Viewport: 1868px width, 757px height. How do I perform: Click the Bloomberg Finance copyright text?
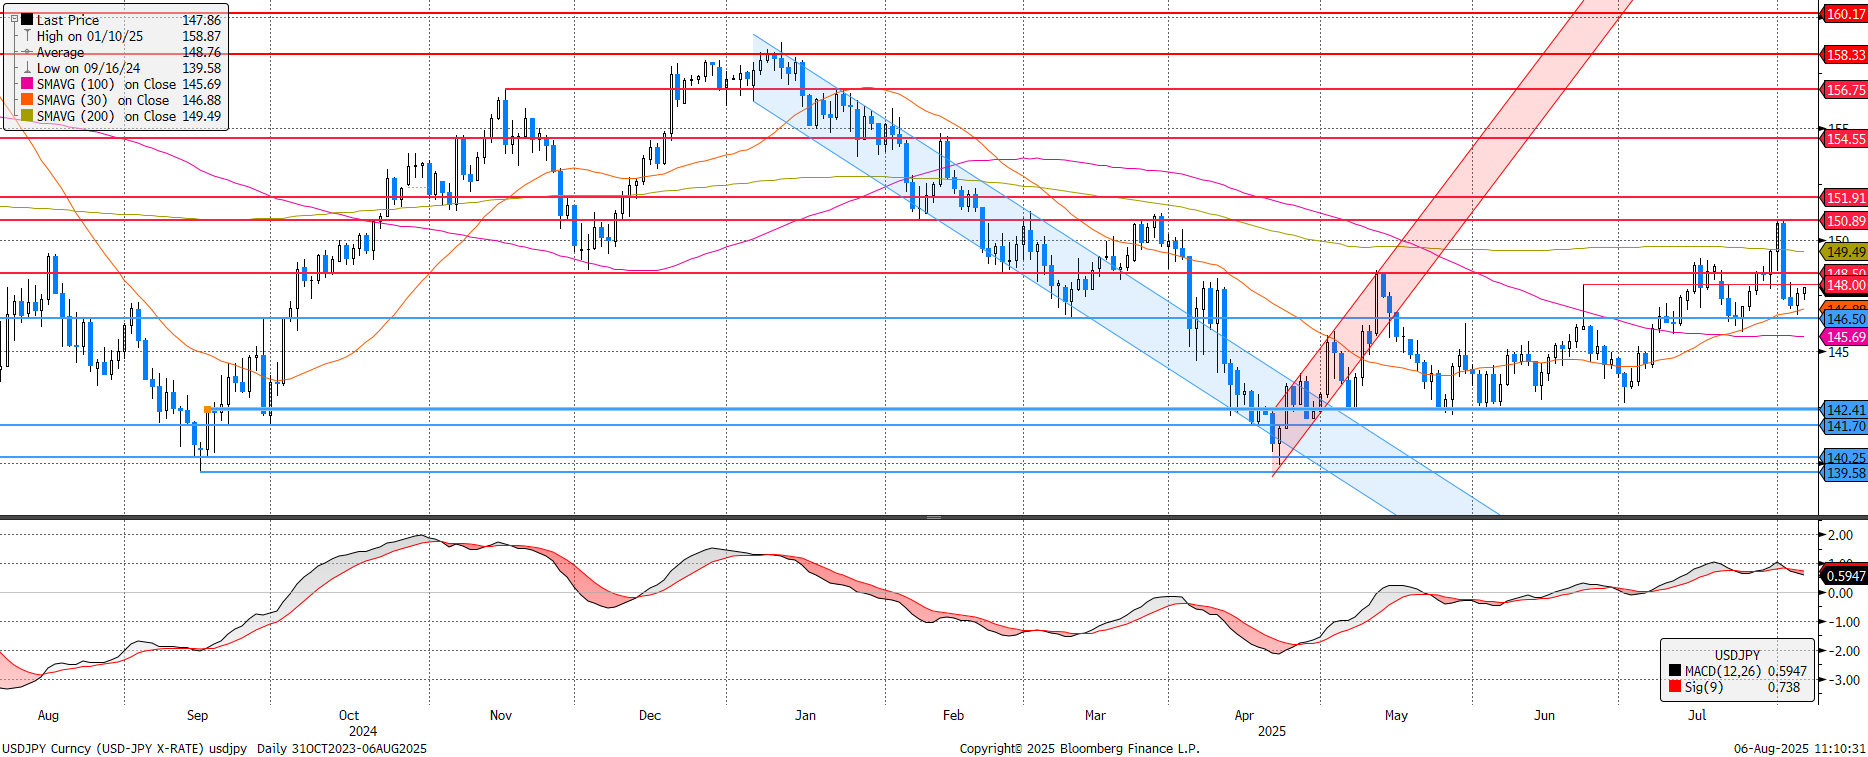click(x=1079, y=749)
